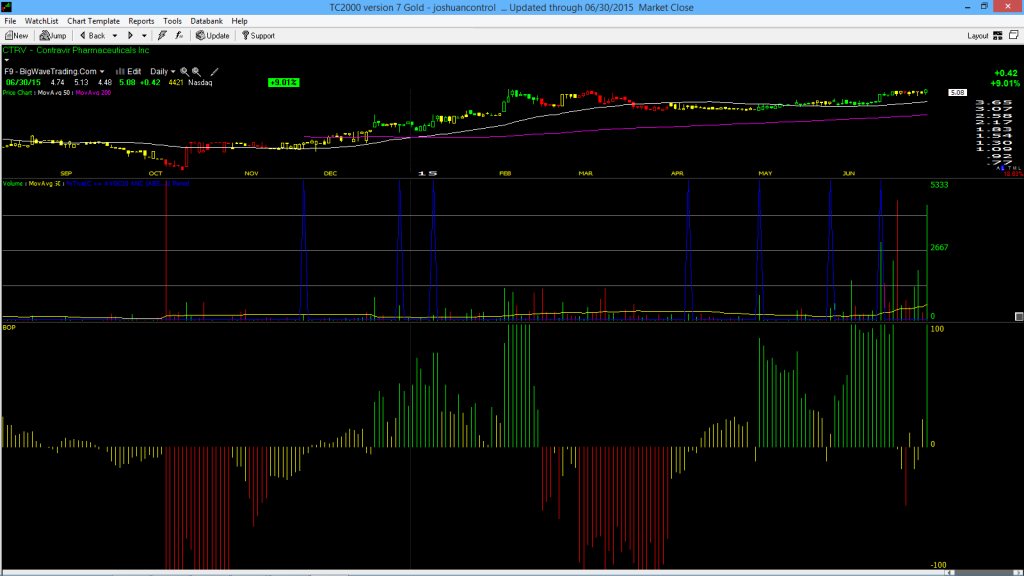Restore the TC2000 window size
The height and width of the screenshot is (576, 1024).
(984, 7)
